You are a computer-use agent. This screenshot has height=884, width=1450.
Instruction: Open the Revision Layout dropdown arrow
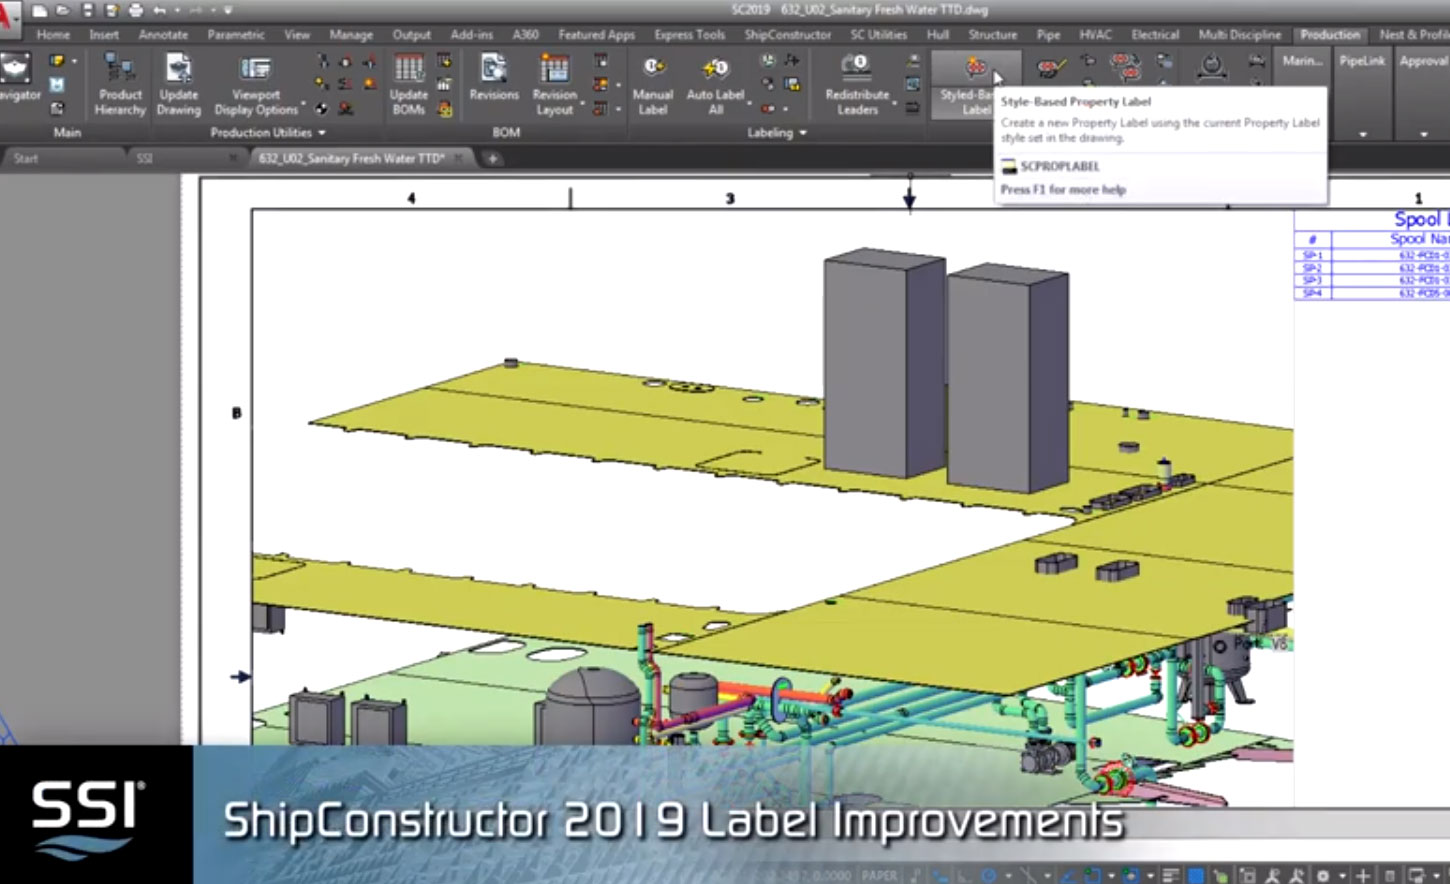pyautogui.click(x=583, y=103)
